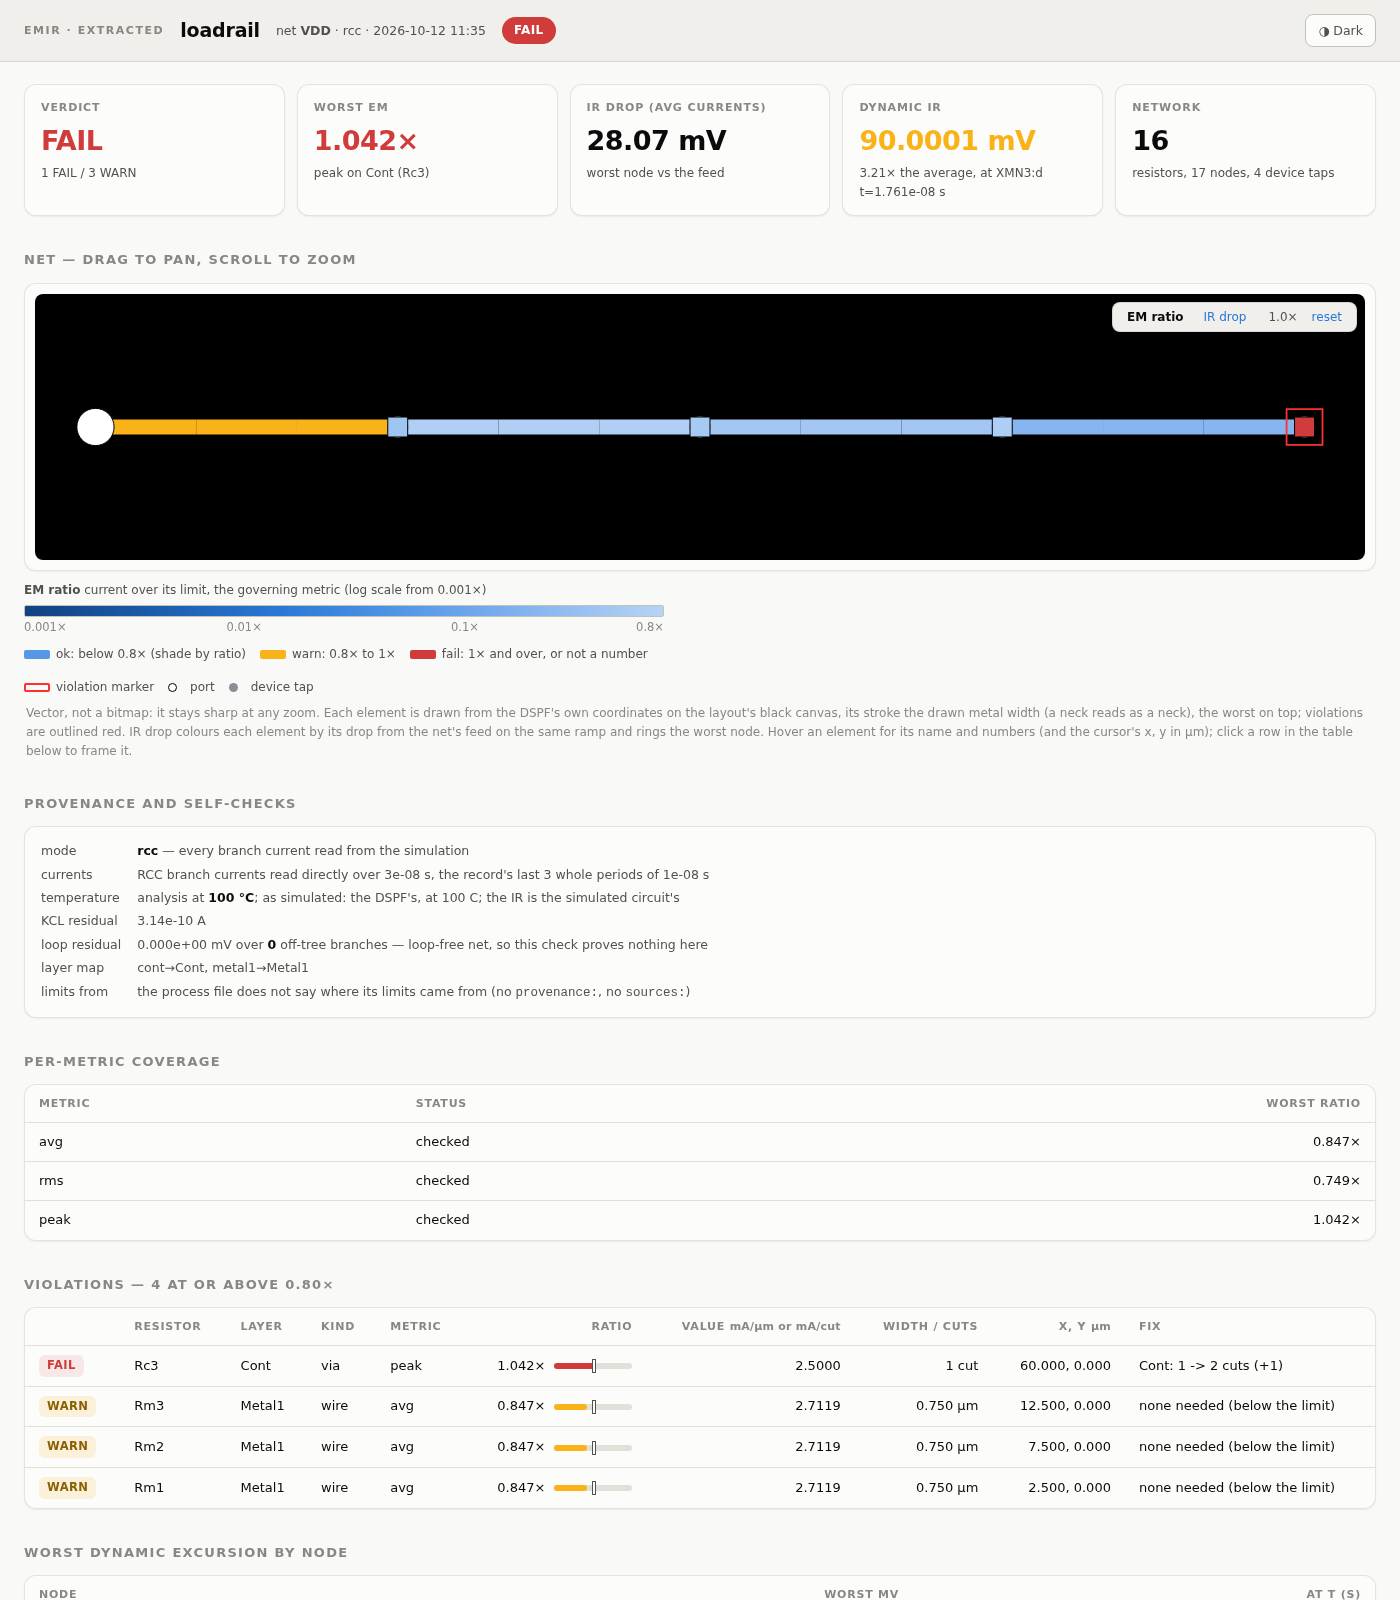The width and height of the screenshot is (1400, 1600).
Task: Click the peak metric coverage row
Action: [x=700, y=1220]
